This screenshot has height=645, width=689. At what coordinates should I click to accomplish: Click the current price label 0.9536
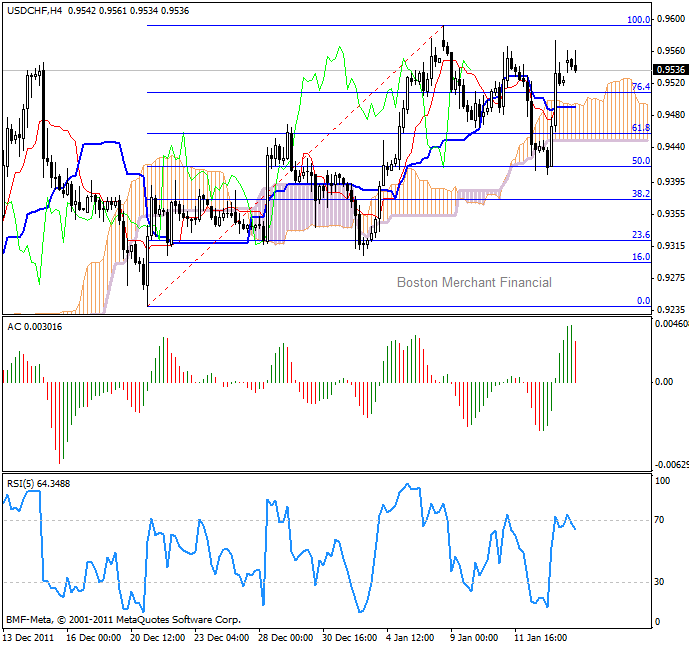pyautogui.click(x=671, y=69)
